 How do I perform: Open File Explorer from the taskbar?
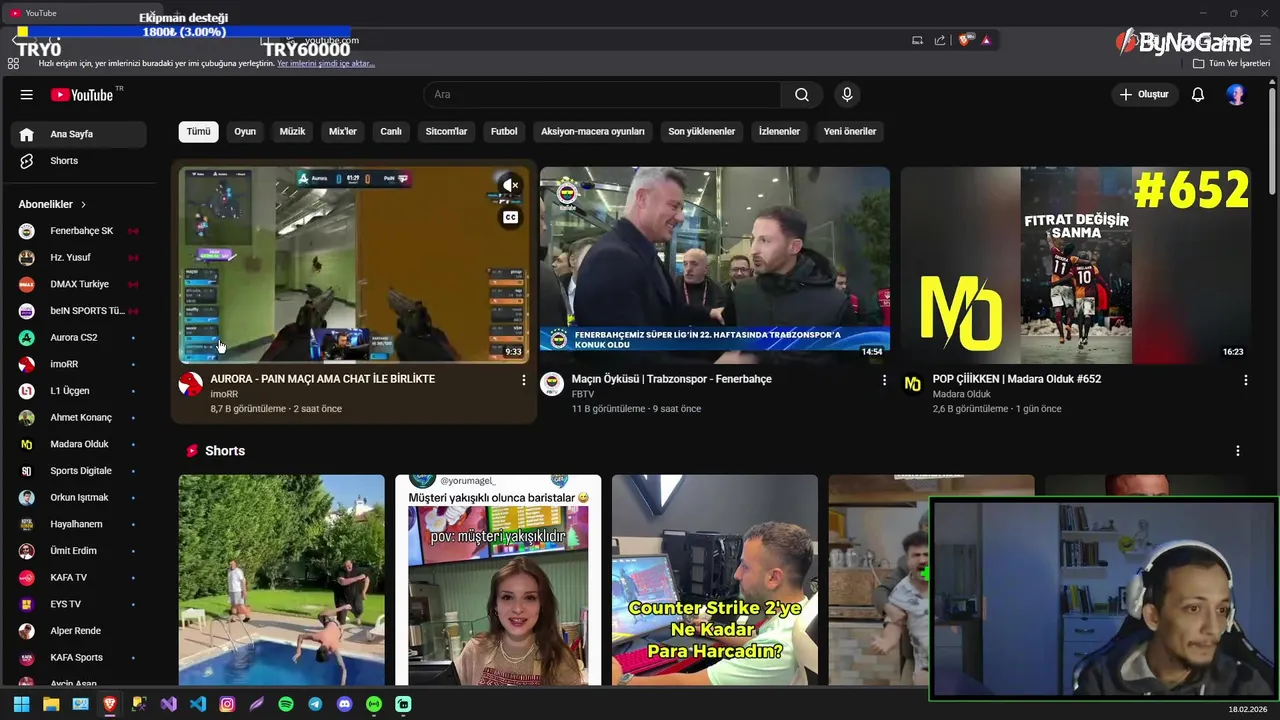tap(51, 704)
